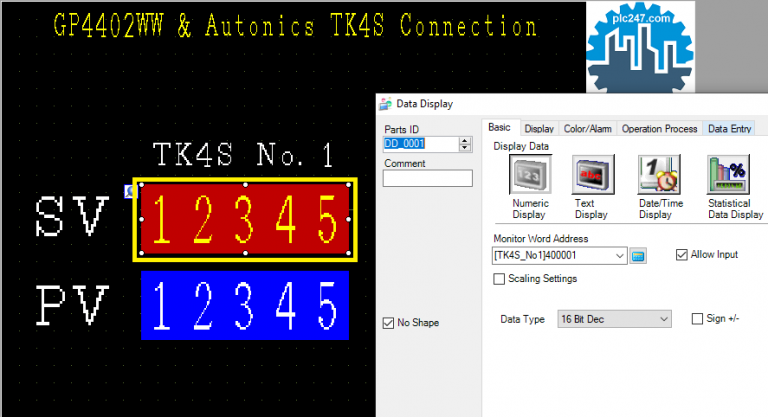
Task: Open the Operation Process tab
Action: pos(659,129)
